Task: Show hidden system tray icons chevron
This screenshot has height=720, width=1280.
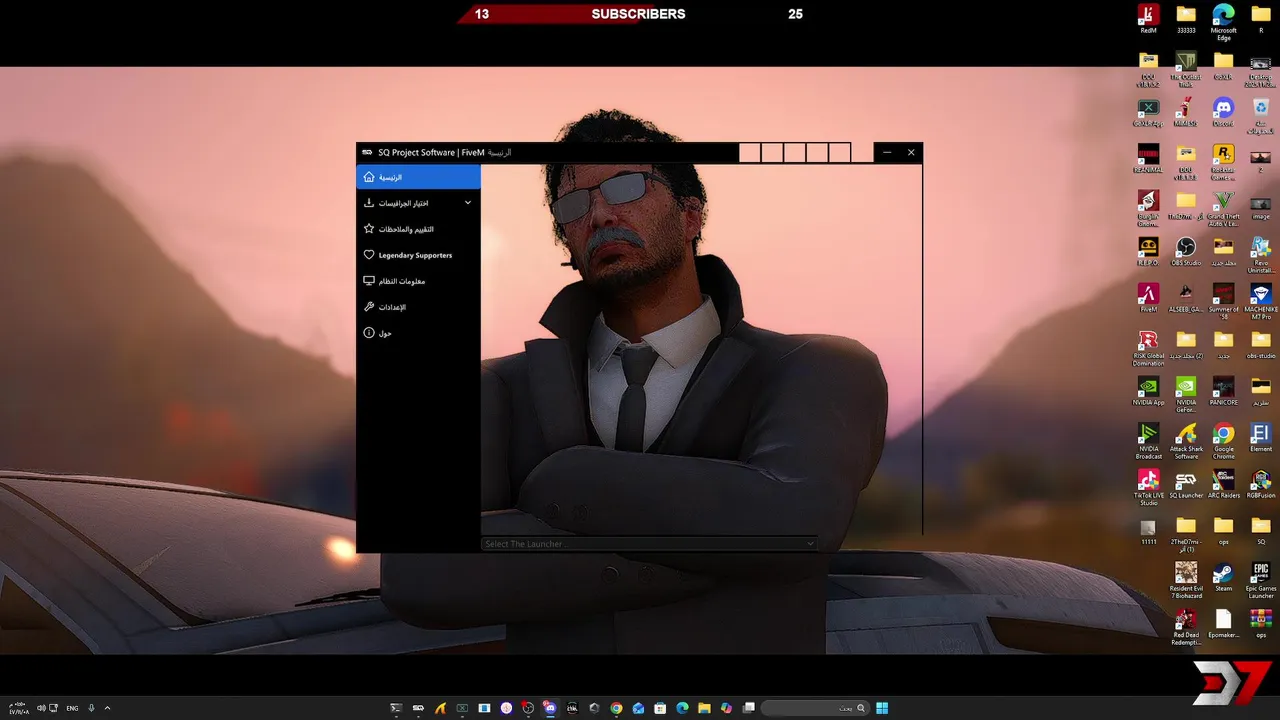Action: pos(107,708)
